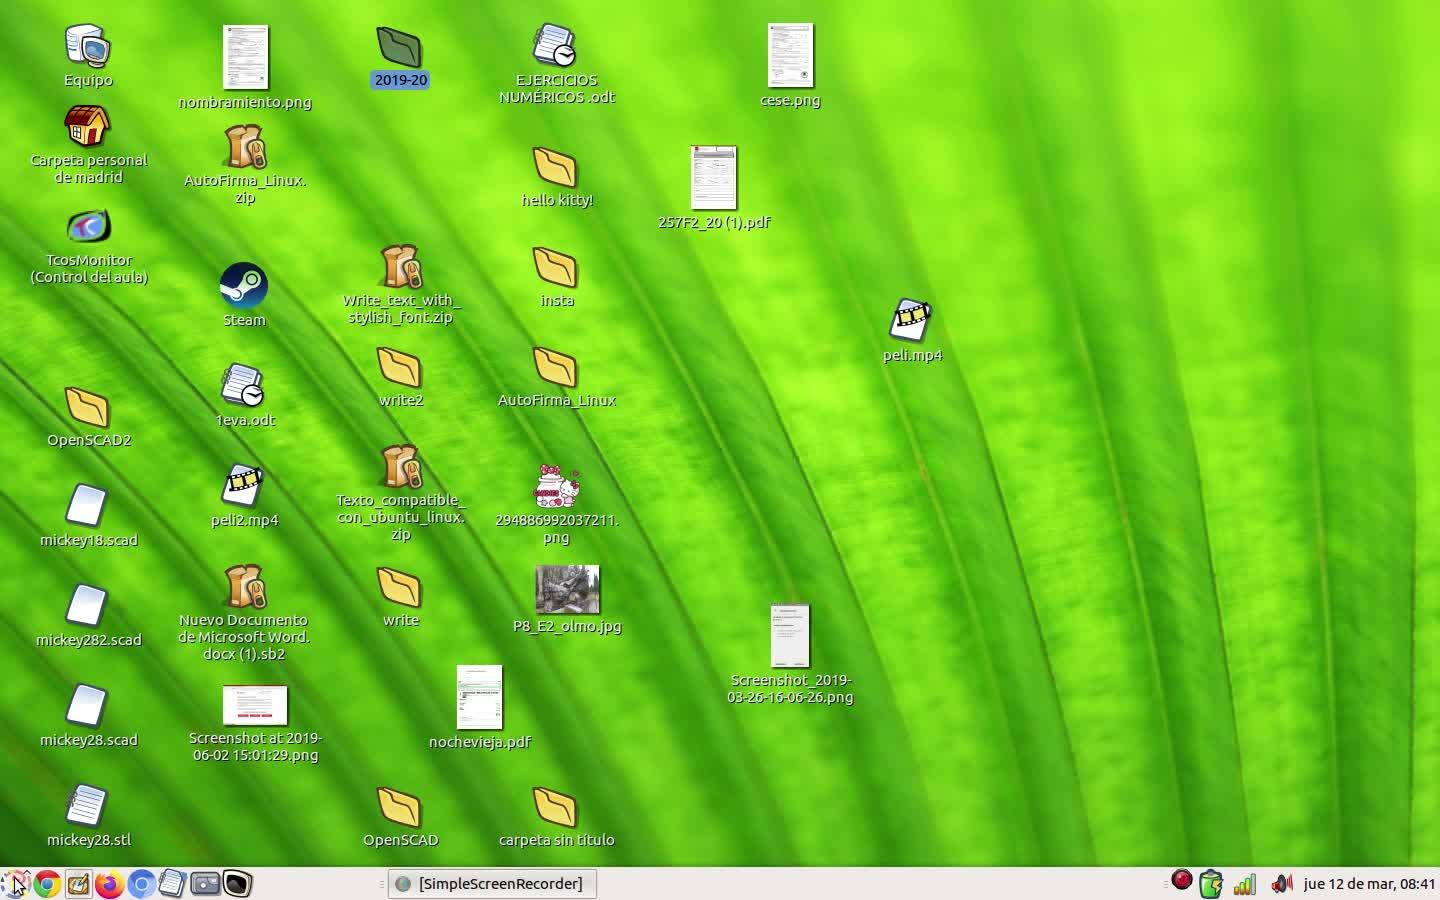Click the Steam desktop icon
The height and width of the screenshot is (900, 1440).
click(x=244, y=287)
